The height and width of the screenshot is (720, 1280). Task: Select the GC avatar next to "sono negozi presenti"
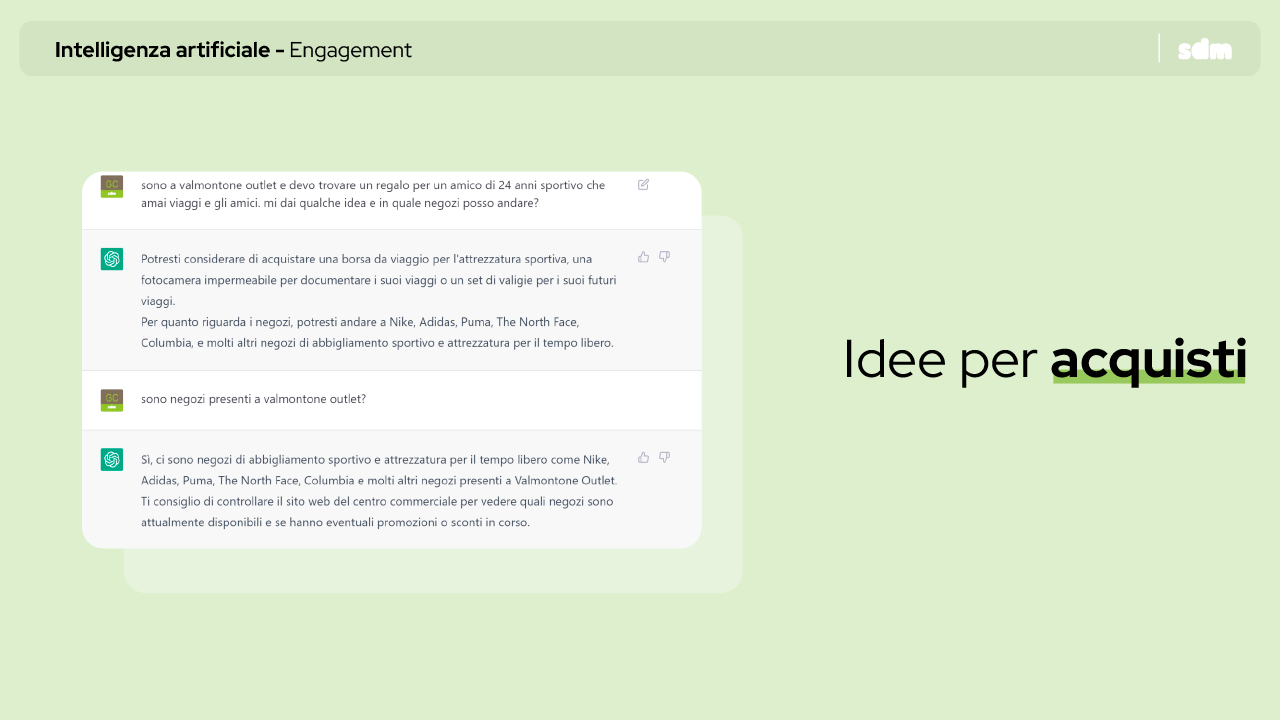[x=112, y=400]
